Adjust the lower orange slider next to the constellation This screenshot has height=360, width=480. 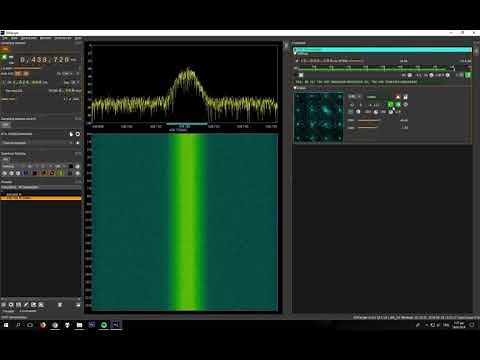[367, 127]
